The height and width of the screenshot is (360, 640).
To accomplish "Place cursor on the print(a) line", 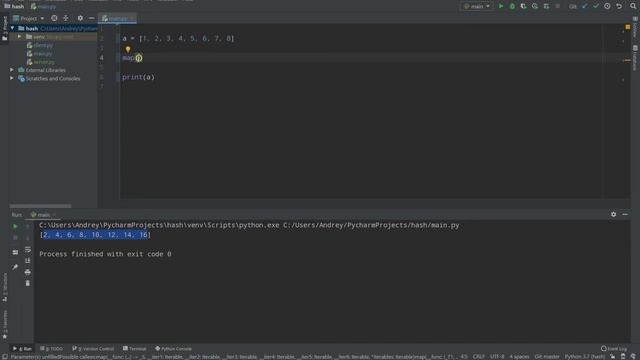I will [x=138, y=77].
